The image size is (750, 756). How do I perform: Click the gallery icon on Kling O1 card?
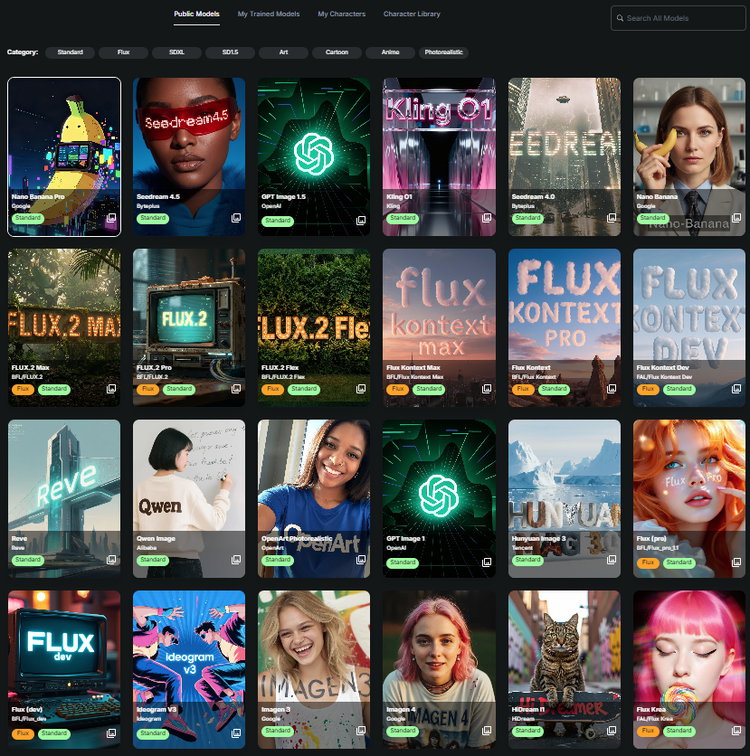click(x=486, y=218)
